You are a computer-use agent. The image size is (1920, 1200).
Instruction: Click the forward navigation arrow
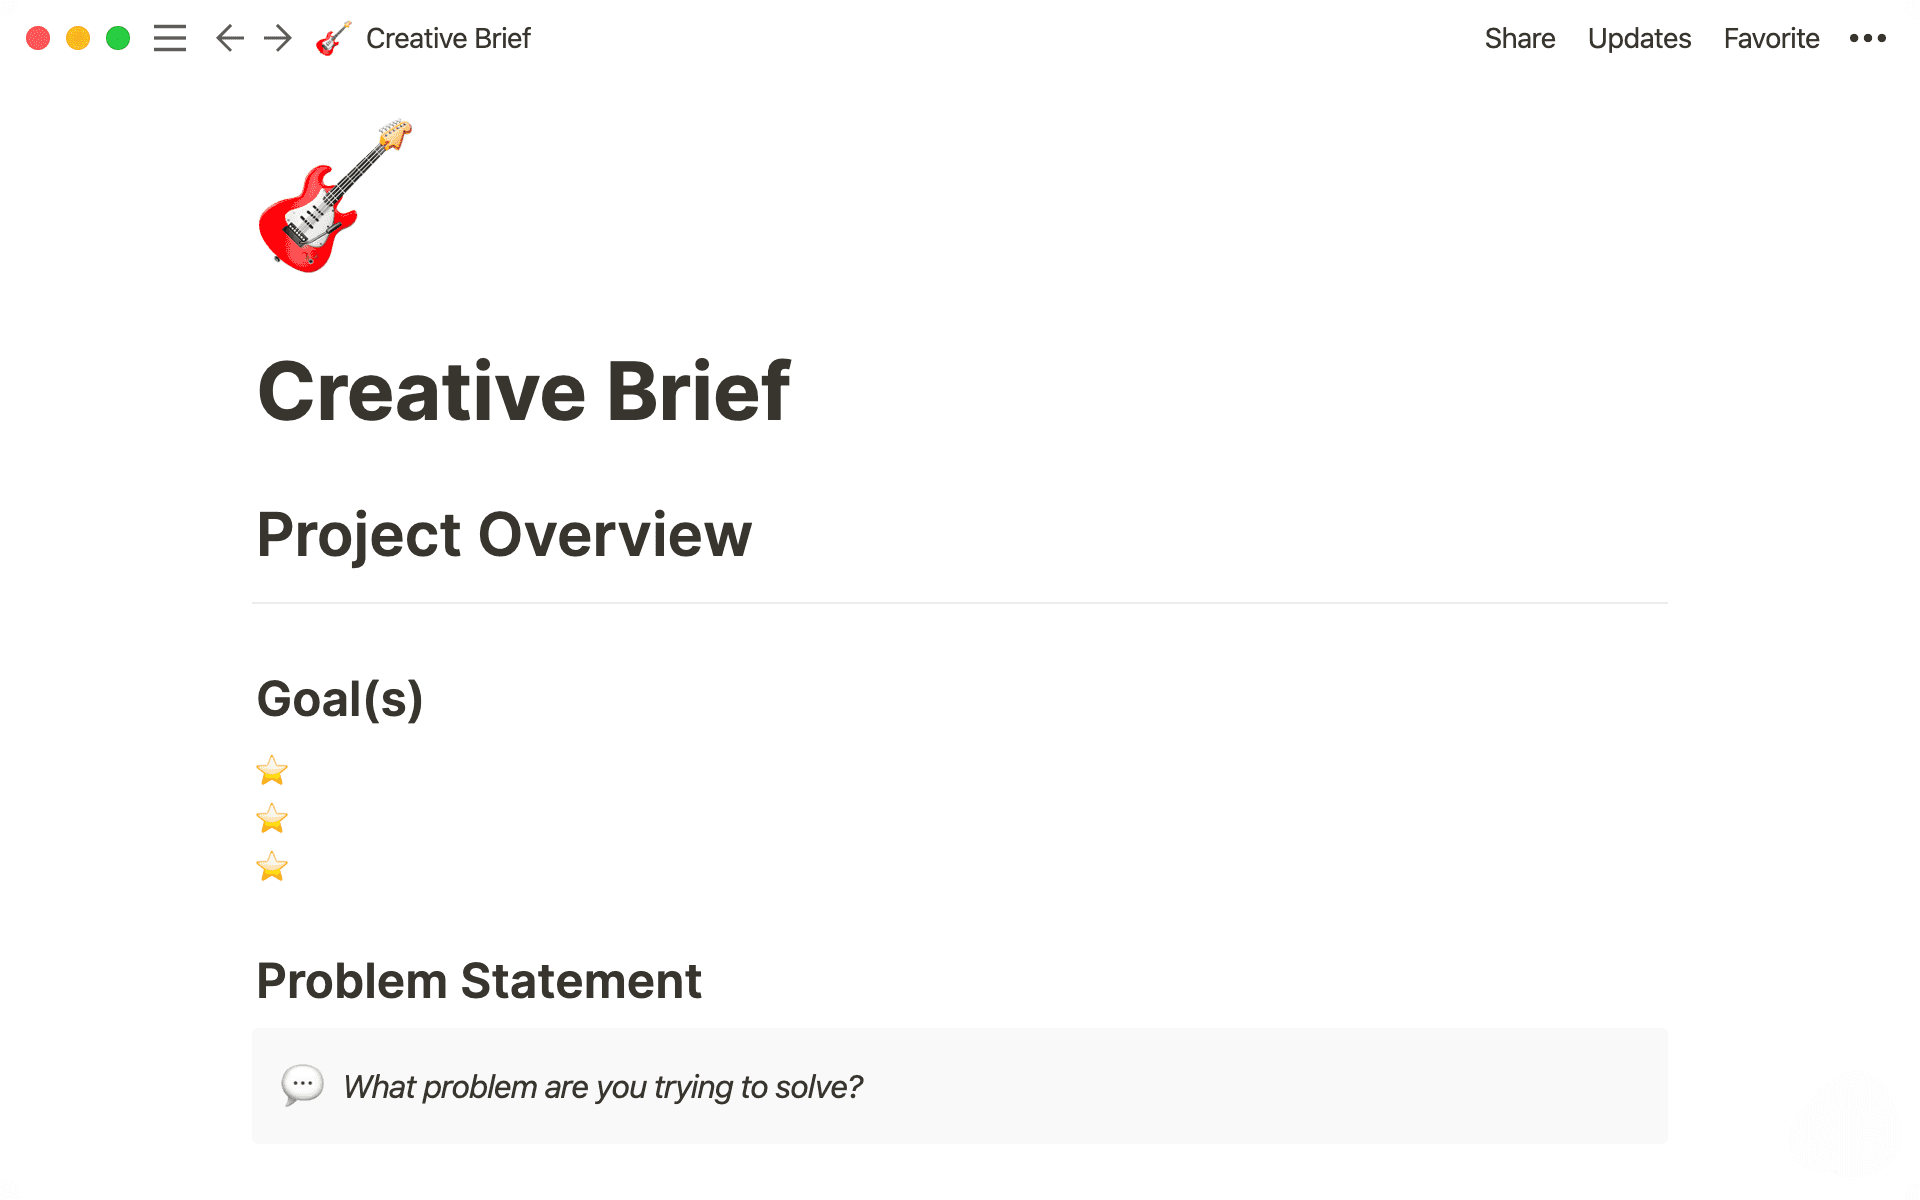pos(277,38)
